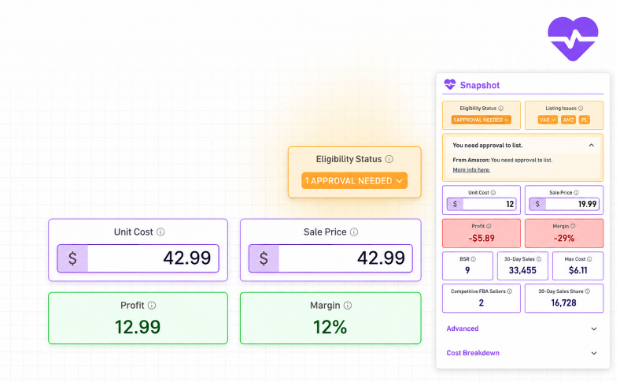The image size is (617, 382).
Task: Click the Margin value -29%
Action: (564, 238)
